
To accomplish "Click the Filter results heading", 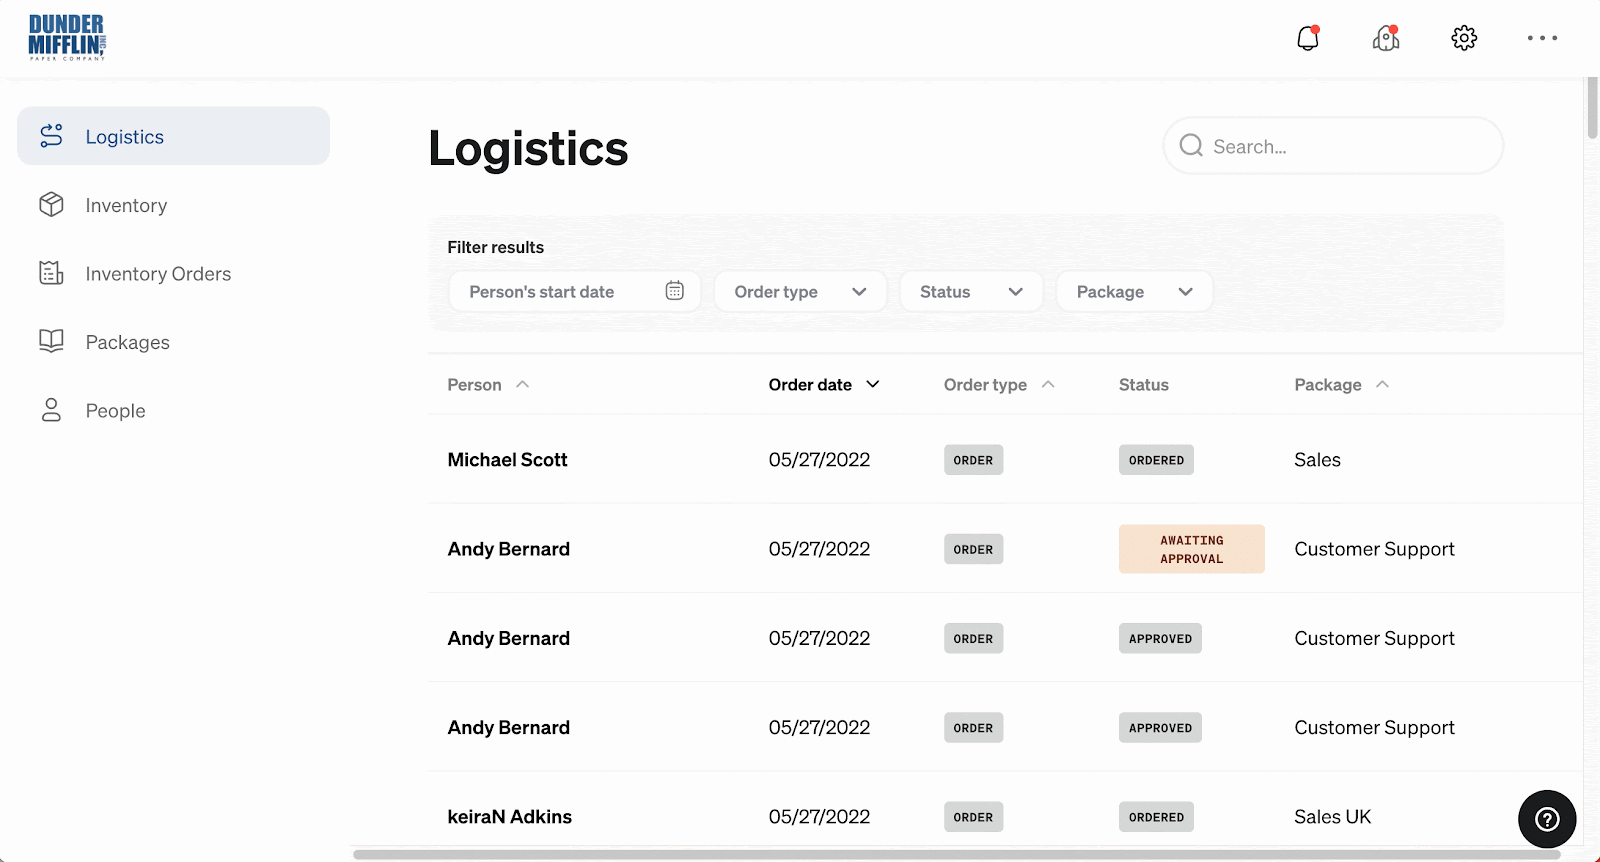I will coord(495,247).
